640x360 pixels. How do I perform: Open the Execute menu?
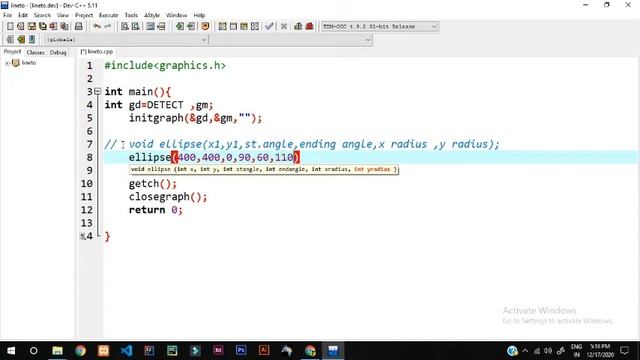109,15
